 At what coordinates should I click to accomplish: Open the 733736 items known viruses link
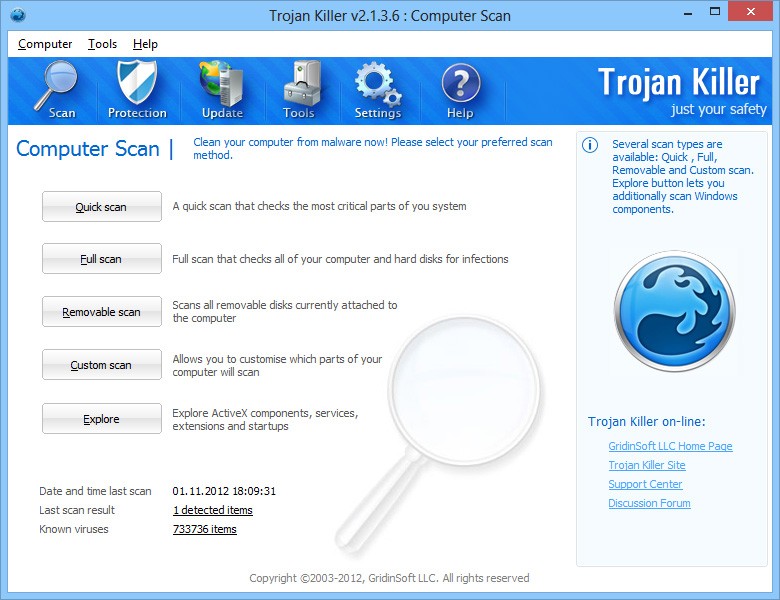204,529
